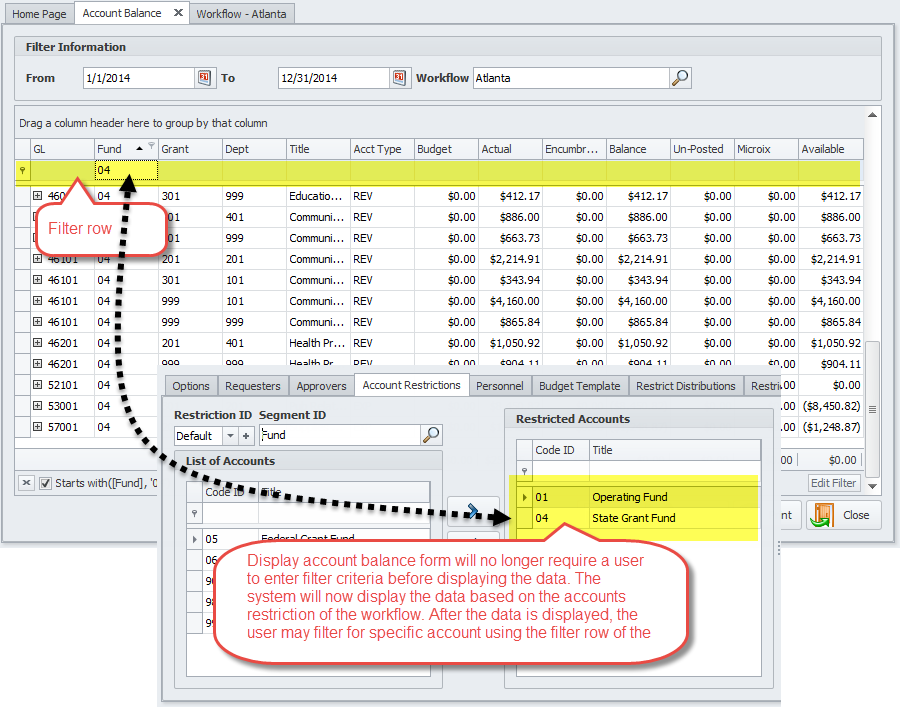The height and width of the screenshot is (717, 900).
Task: Open the From date calendar picker
Action: click(x=204, y=78)
